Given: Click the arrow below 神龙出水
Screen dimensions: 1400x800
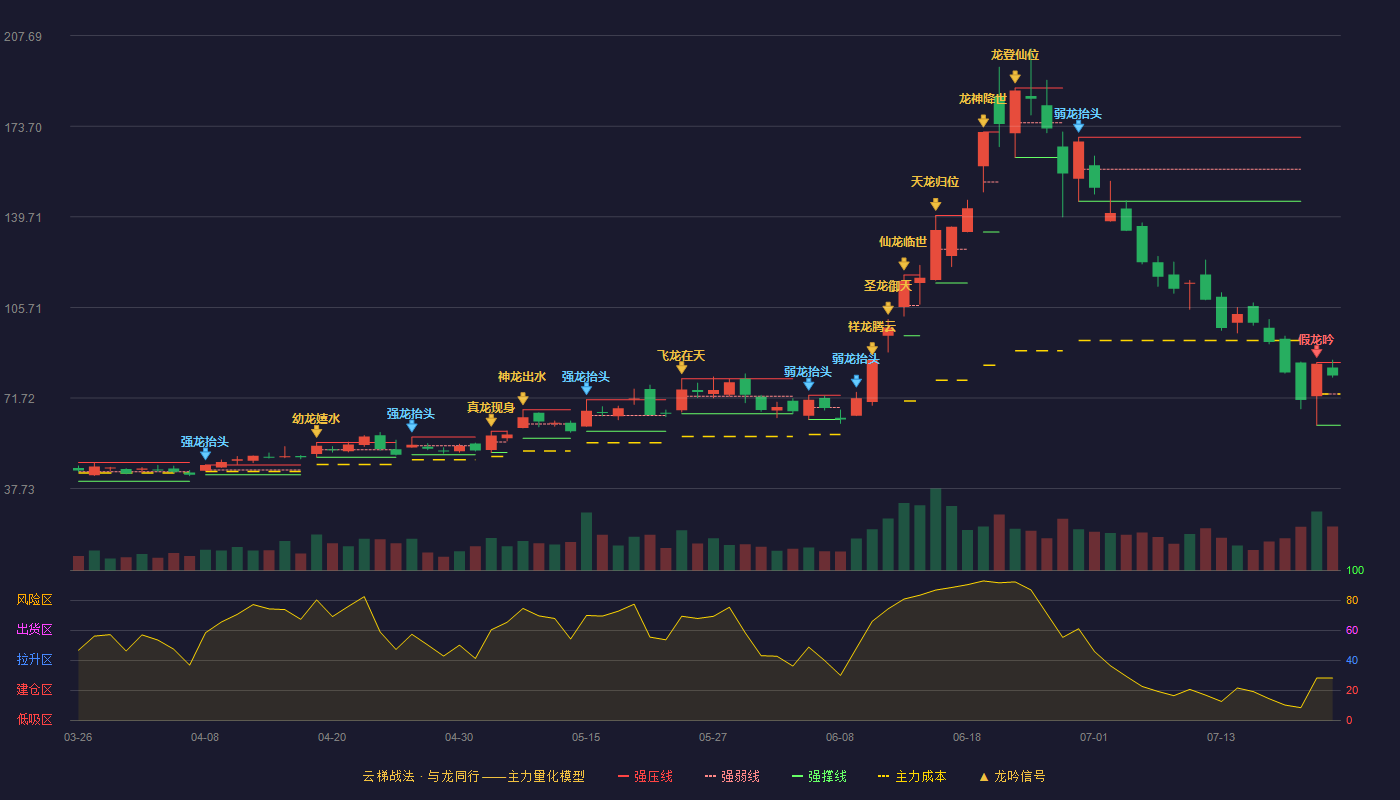Looking at the screenshot, I should [523, 399].
